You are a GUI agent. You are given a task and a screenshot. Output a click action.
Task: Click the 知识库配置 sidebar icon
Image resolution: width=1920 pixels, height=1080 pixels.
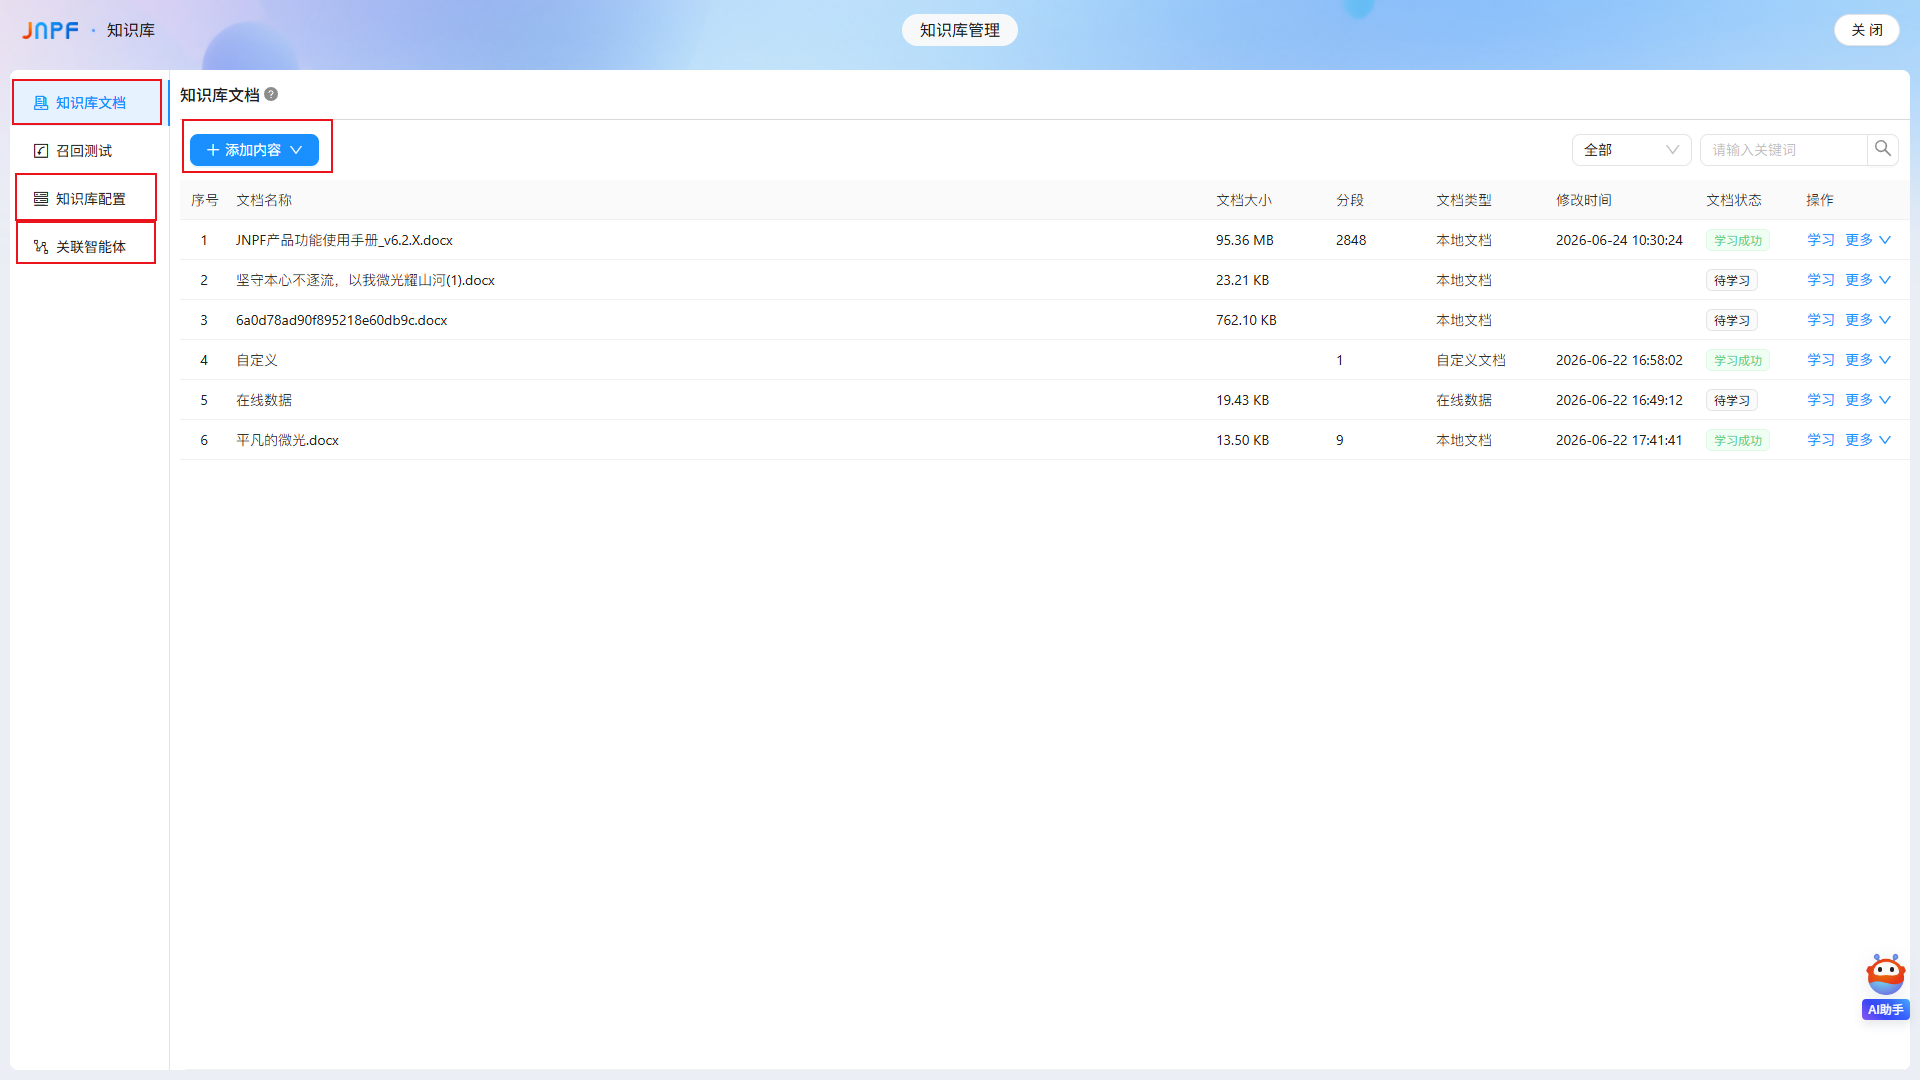point(41,199)
